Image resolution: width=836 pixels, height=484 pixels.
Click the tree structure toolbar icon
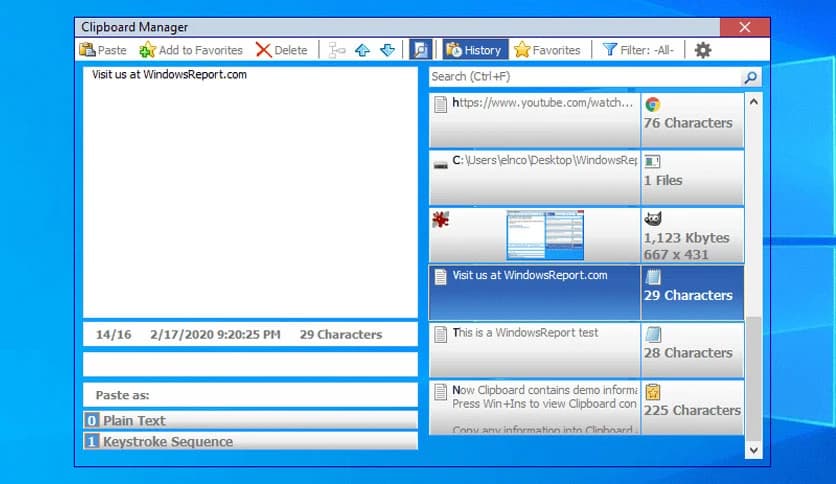click(336, 50)
